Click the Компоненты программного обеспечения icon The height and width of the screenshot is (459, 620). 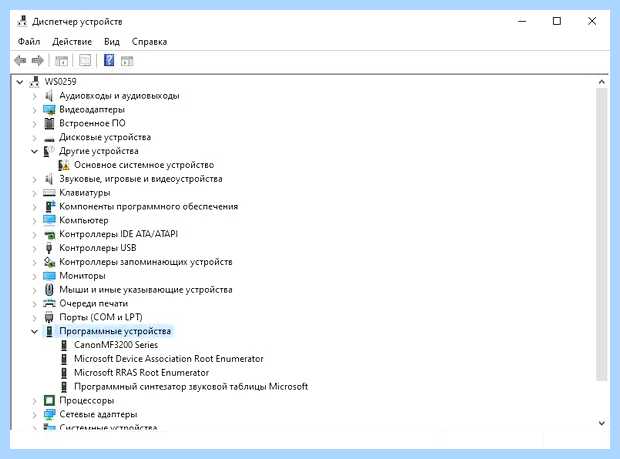(50, 206)
